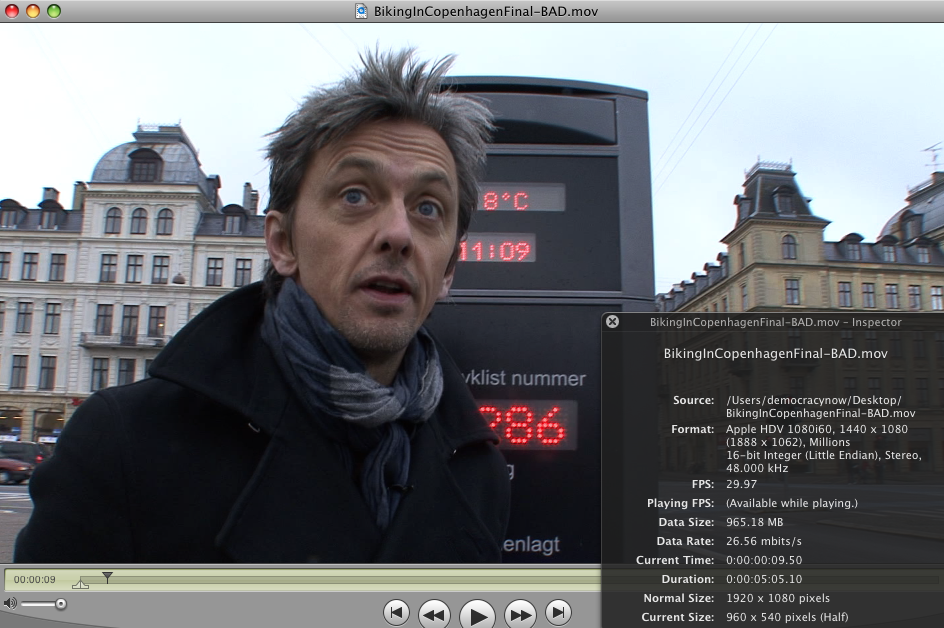Image resolution: width=944 pixels, height=628 pixels.
Task: Close the movie window with red button
Action: click(12, 11)
